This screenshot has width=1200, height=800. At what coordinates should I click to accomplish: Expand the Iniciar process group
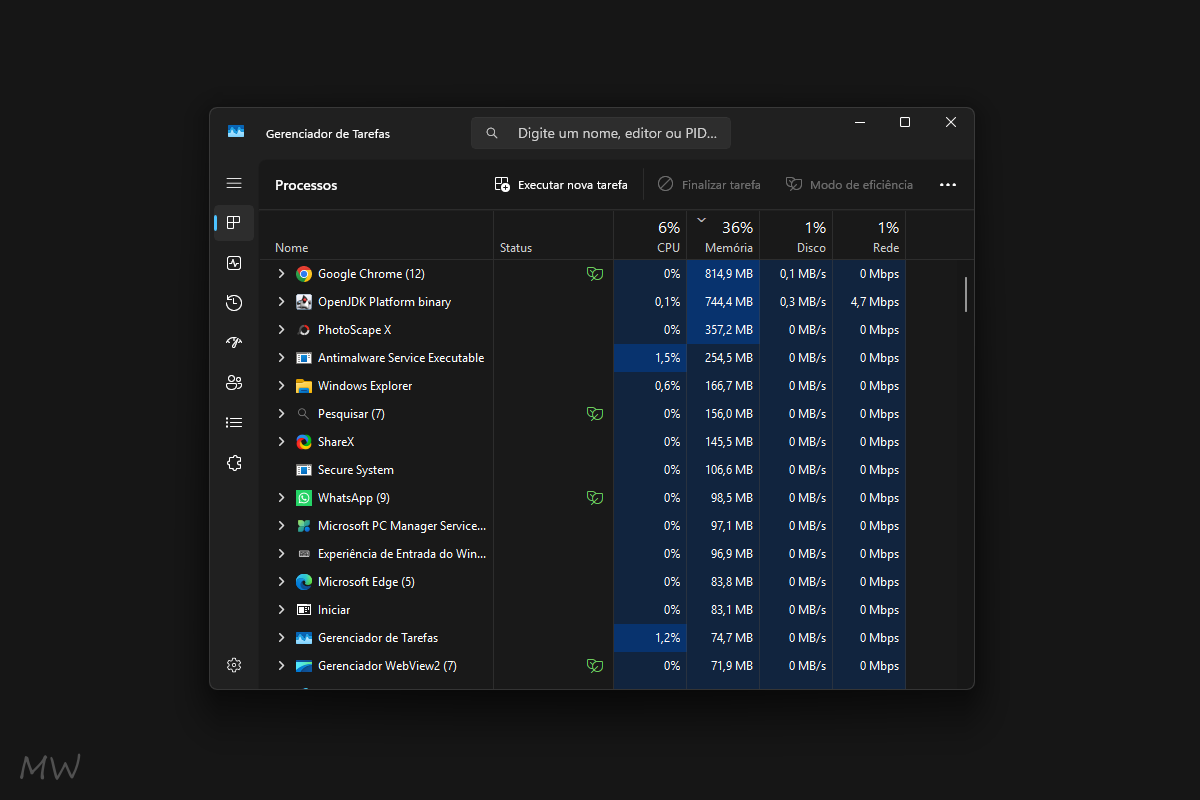(x=281, y=610)
